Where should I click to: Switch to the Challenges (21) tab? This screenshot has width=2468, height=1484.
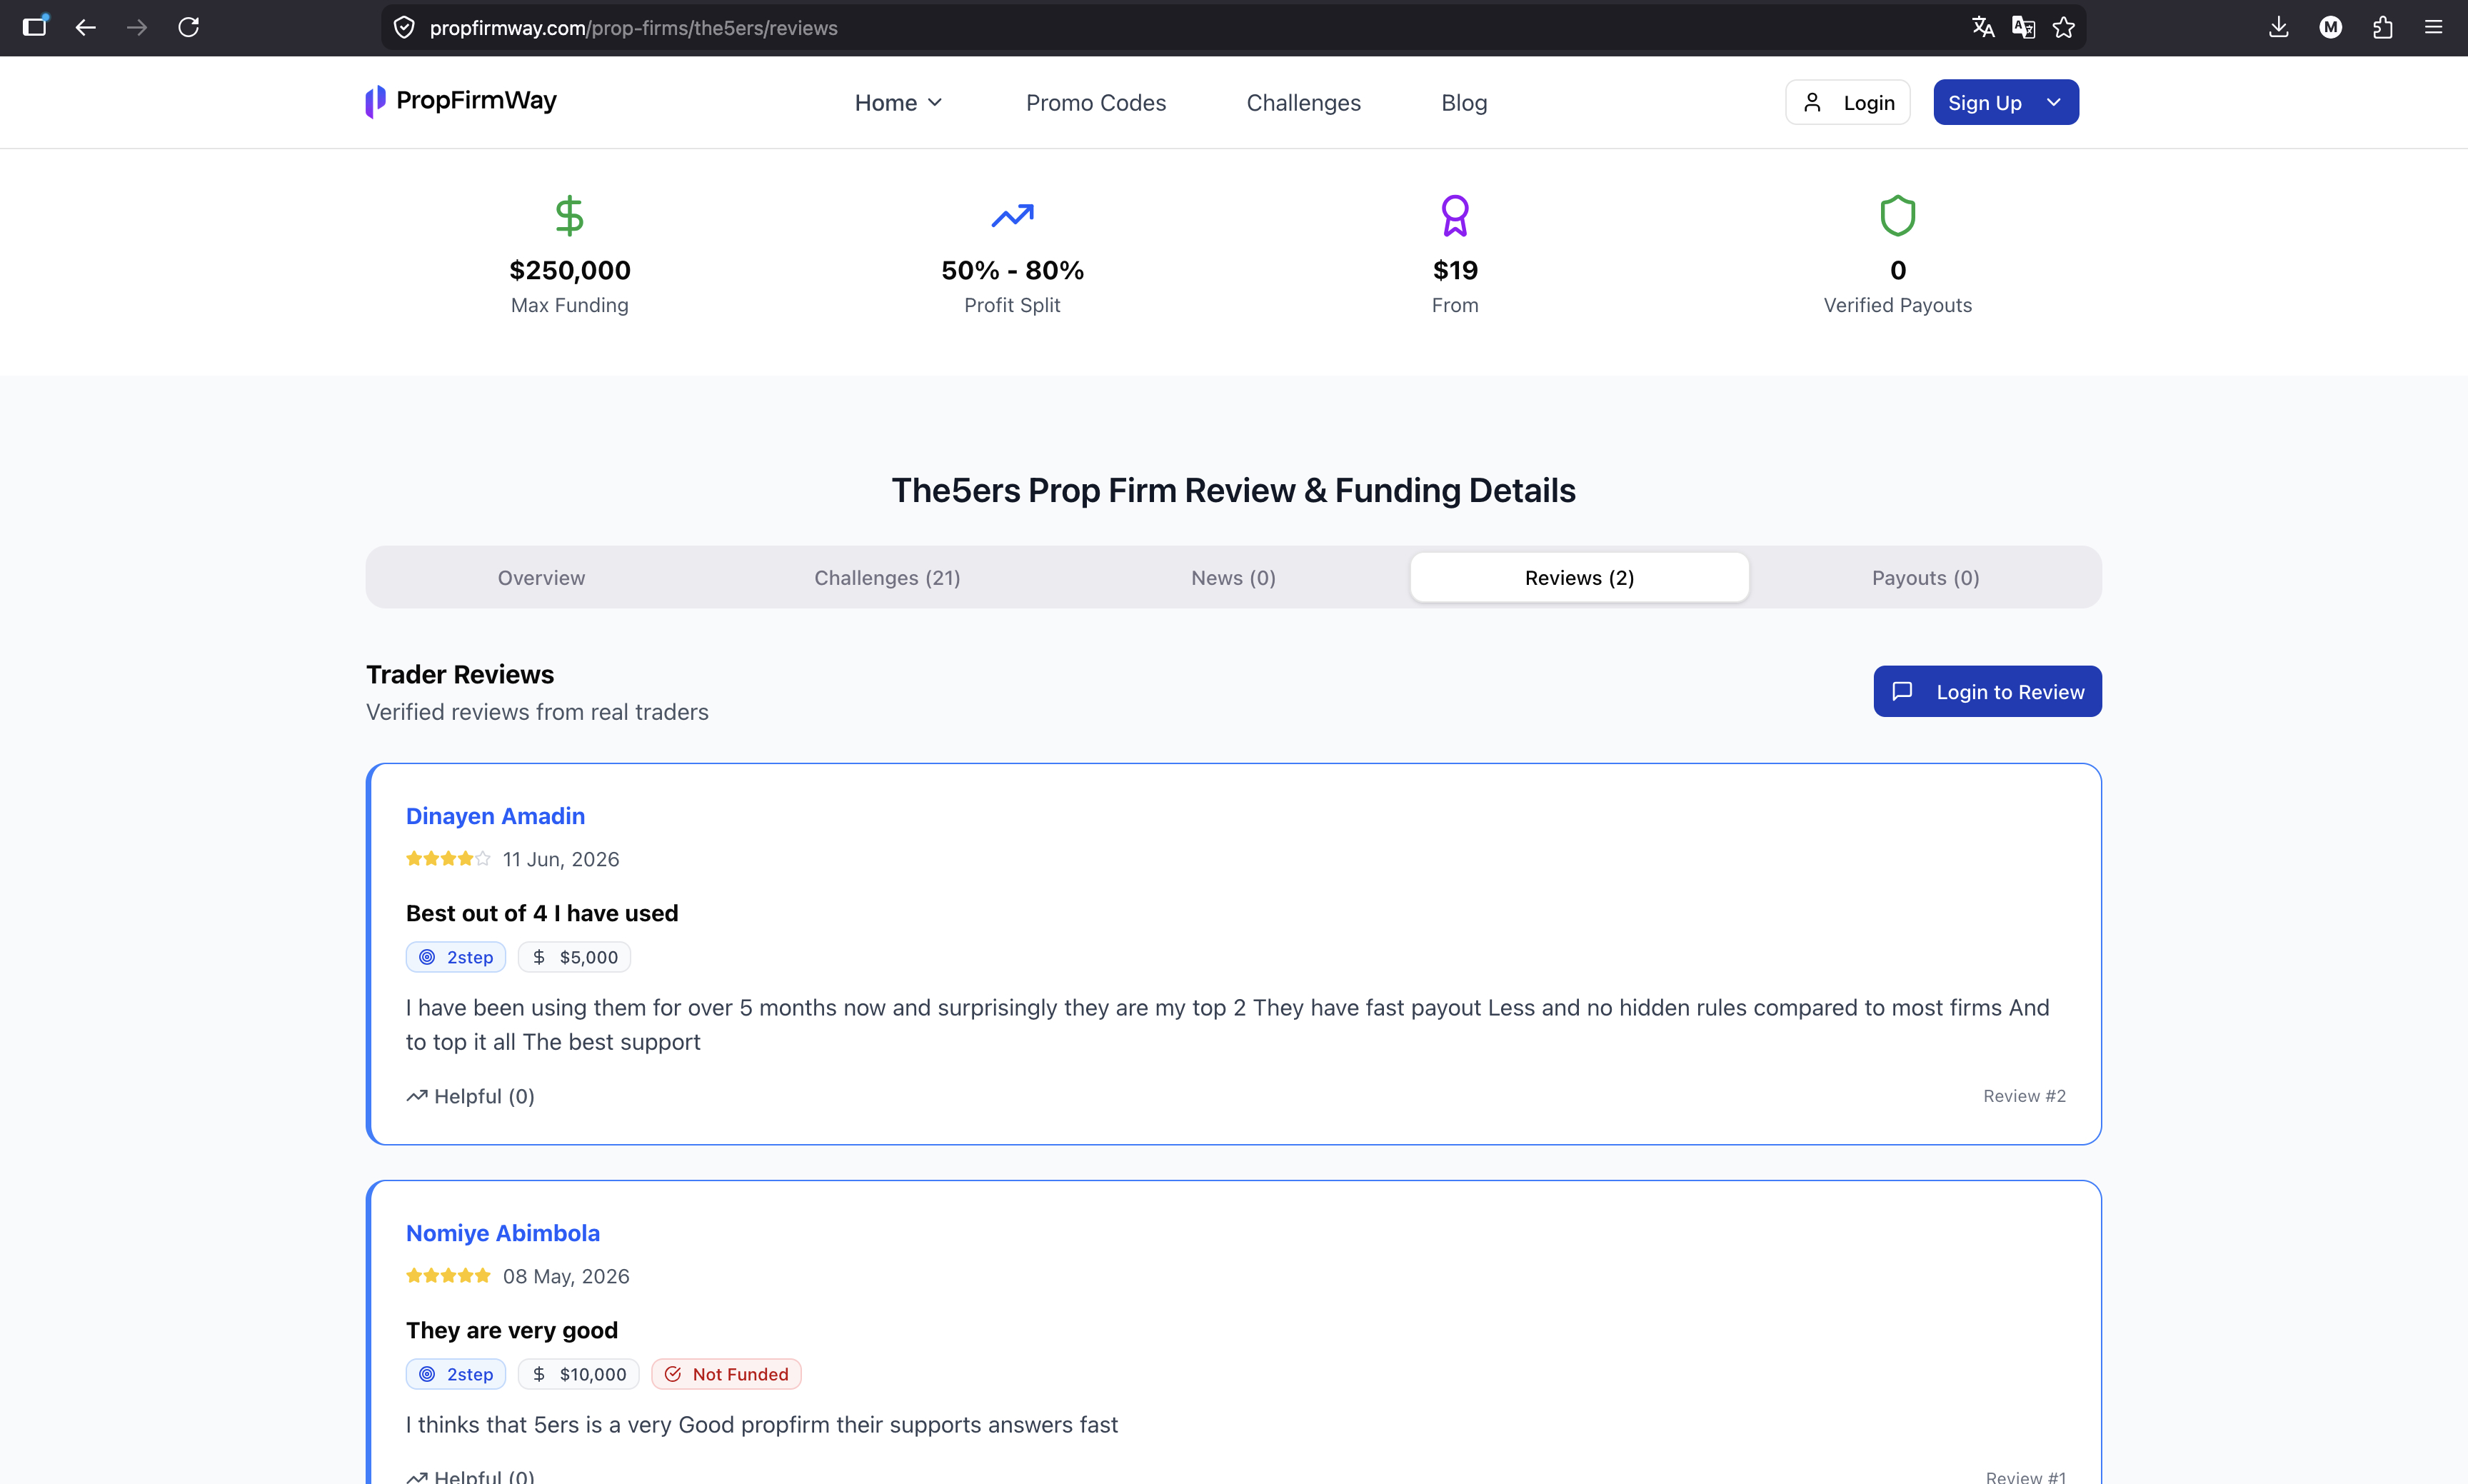click(887, 577)
